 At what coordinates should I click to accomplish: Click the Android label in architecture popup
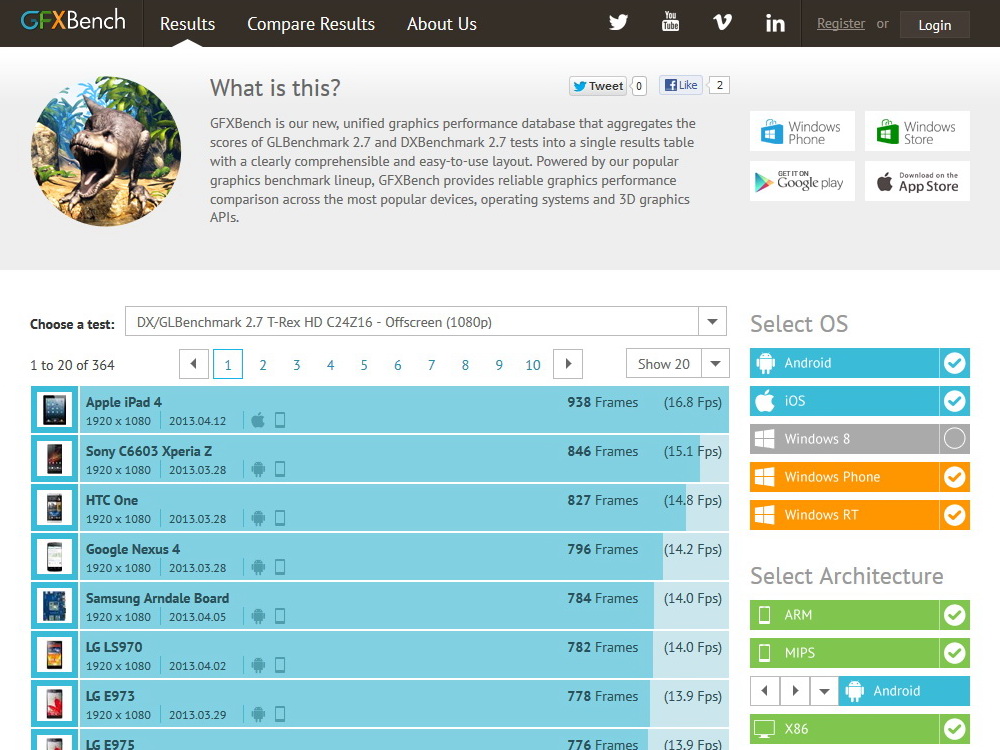click(x=897, y=691)
